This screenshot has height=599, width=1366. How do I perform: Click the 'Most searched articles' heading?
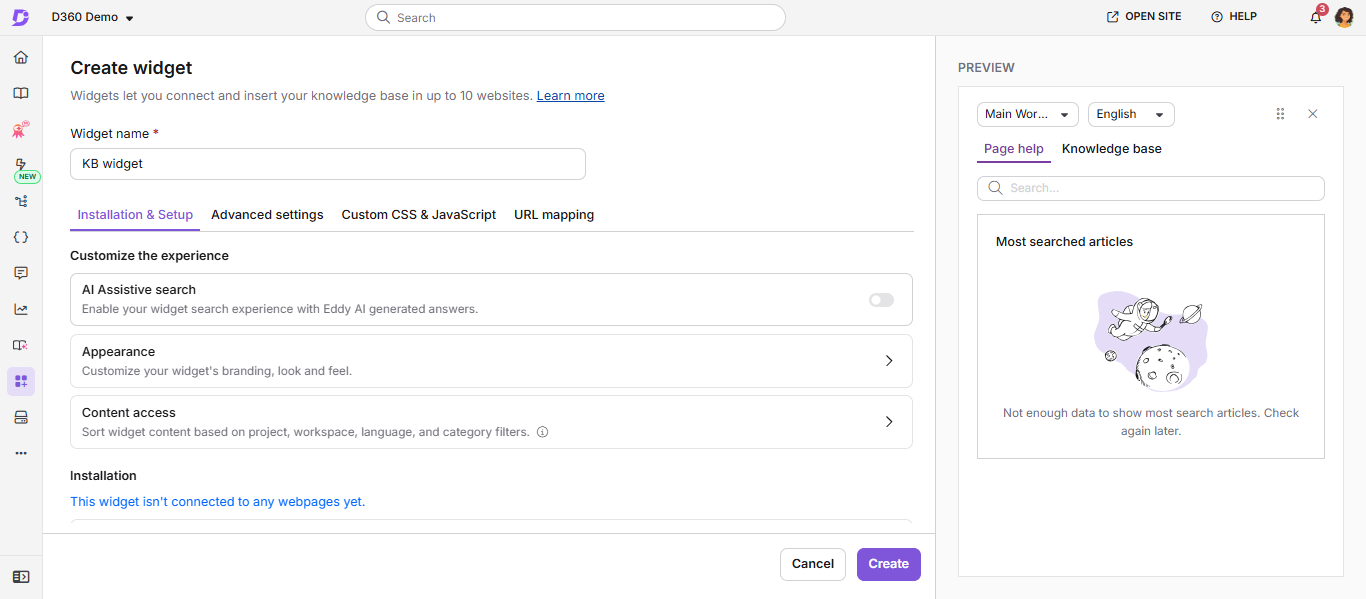pos(1064,242)
